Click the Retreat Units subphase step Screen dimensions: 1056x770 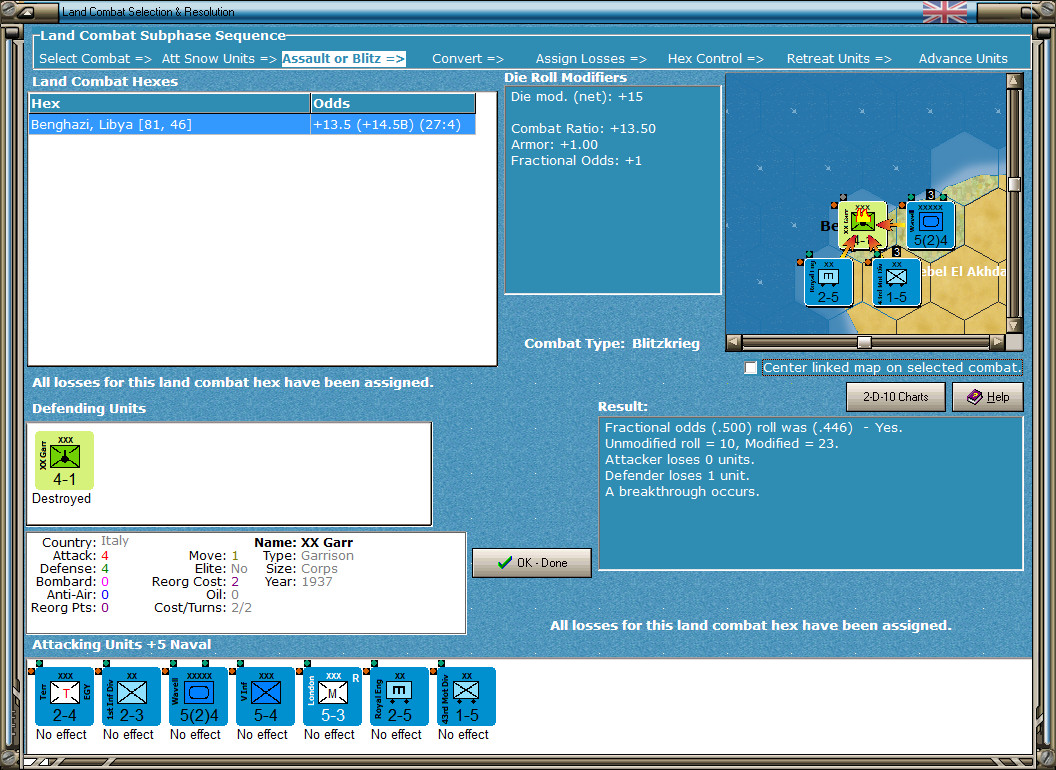(839, 59)
